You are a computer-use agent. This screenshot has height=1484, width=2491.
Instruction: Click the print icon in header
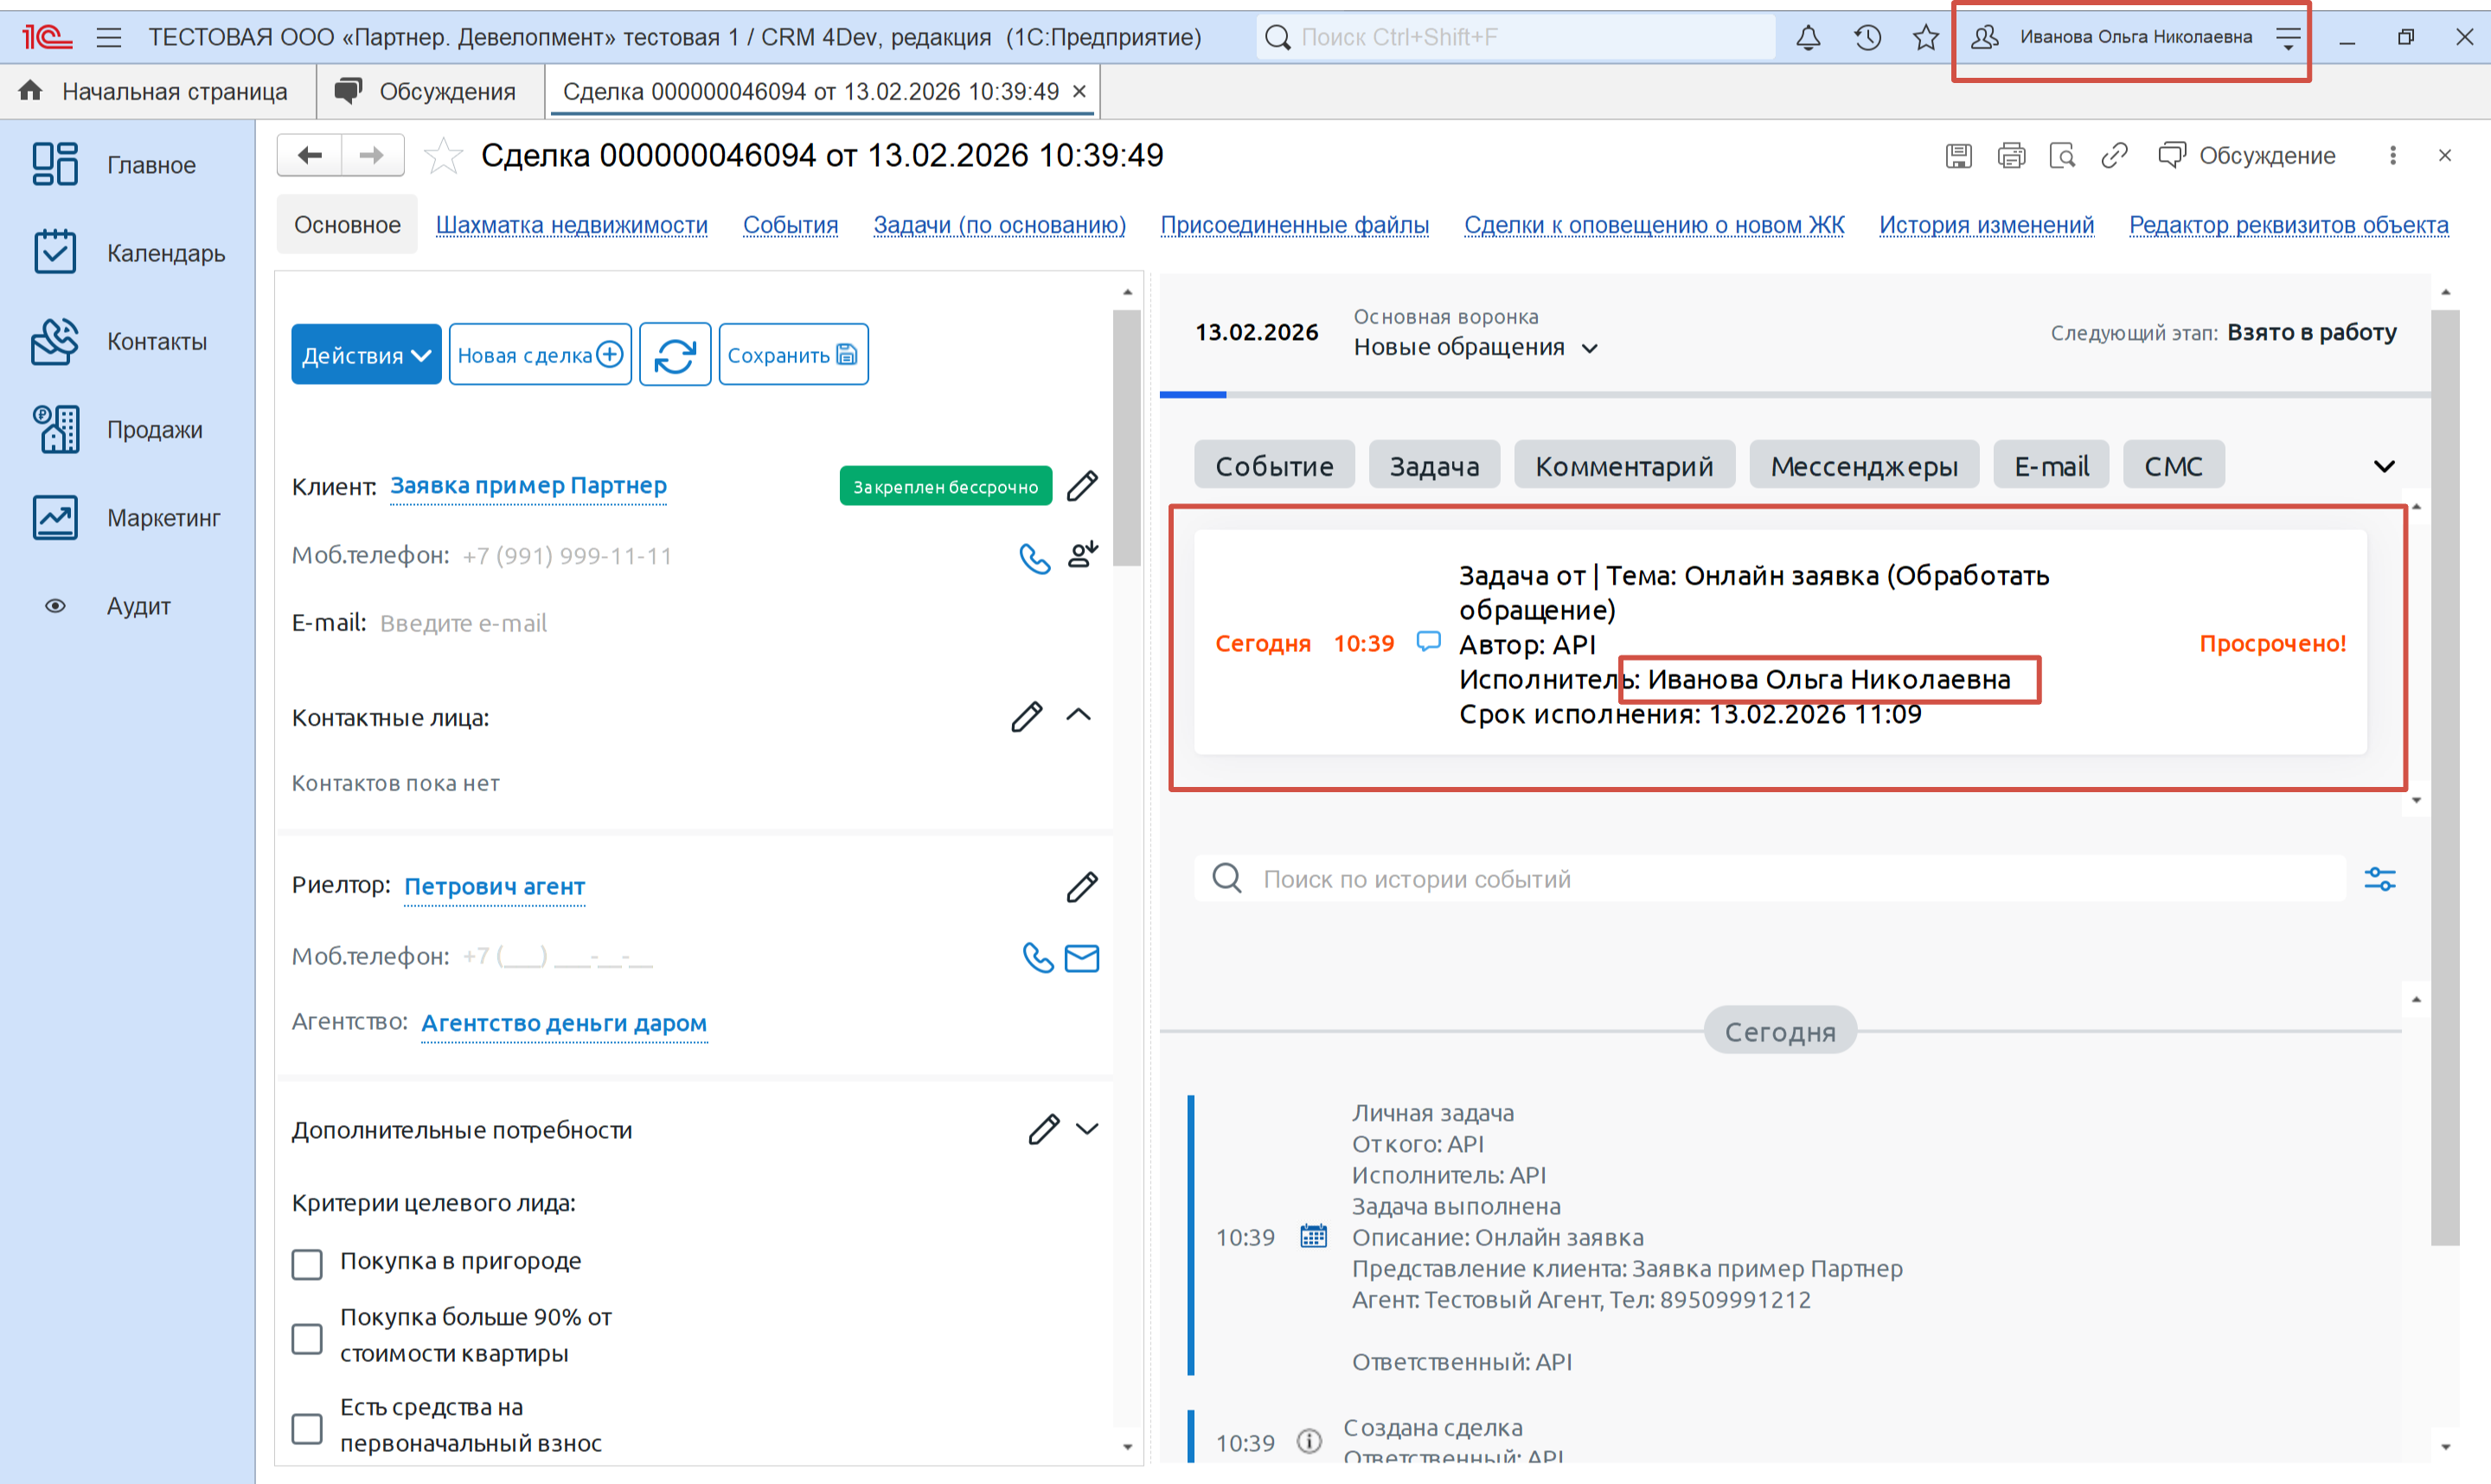click(x=2010, y=156)
